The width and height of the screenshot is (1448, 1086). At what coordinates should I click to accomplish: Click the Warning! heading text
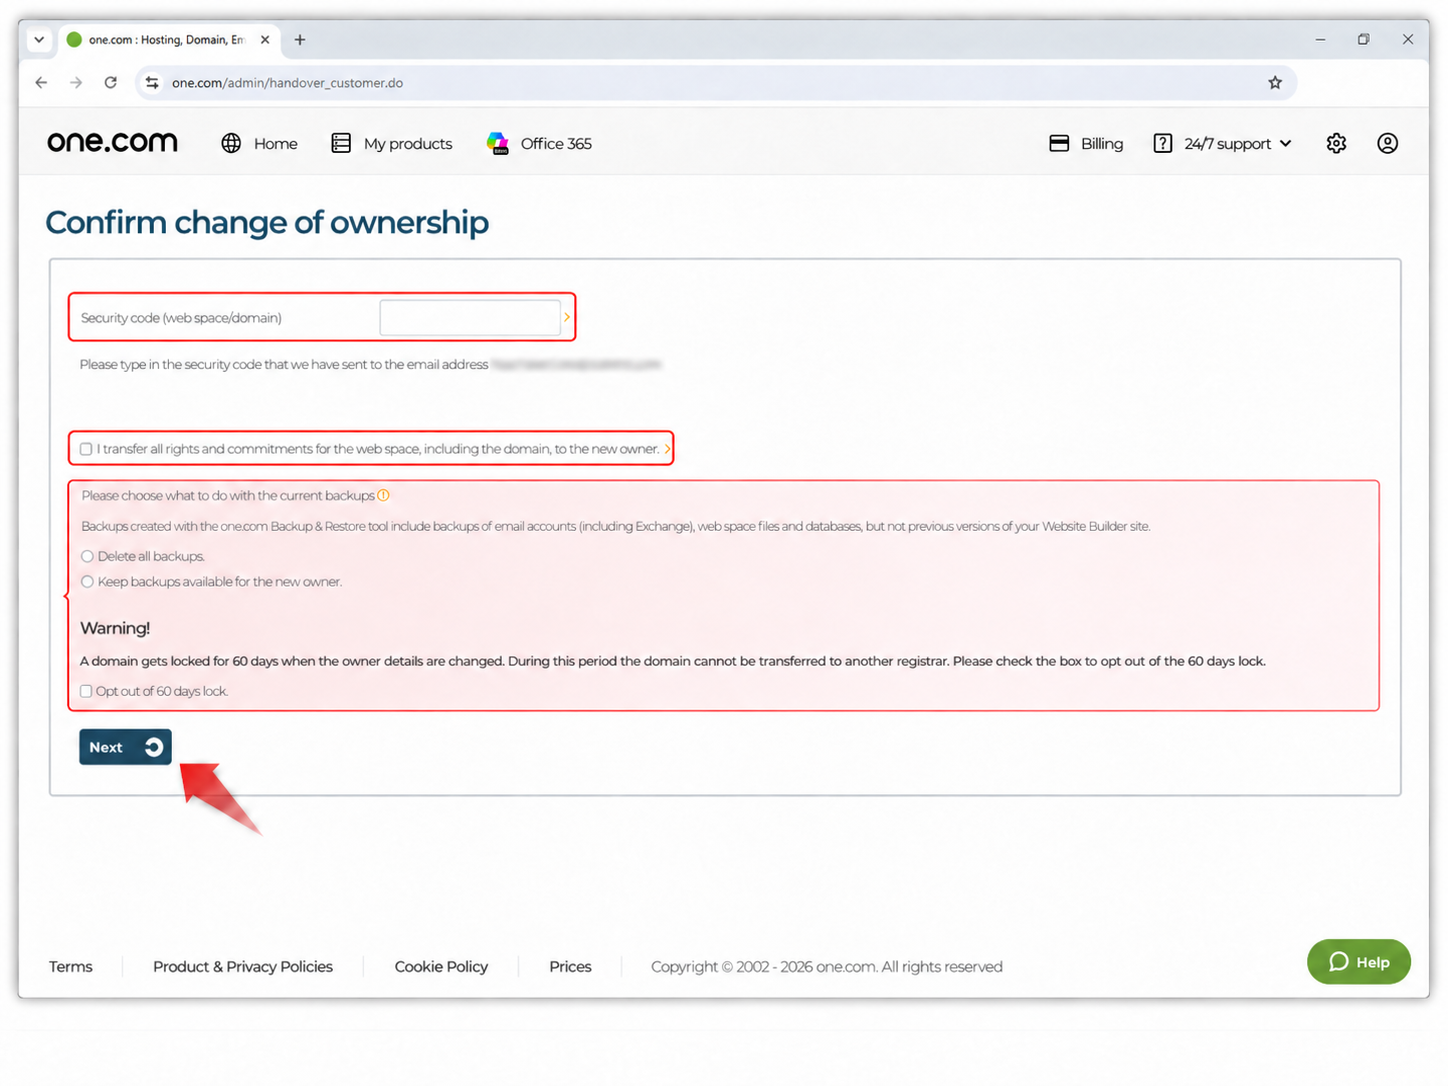(115, 628)
